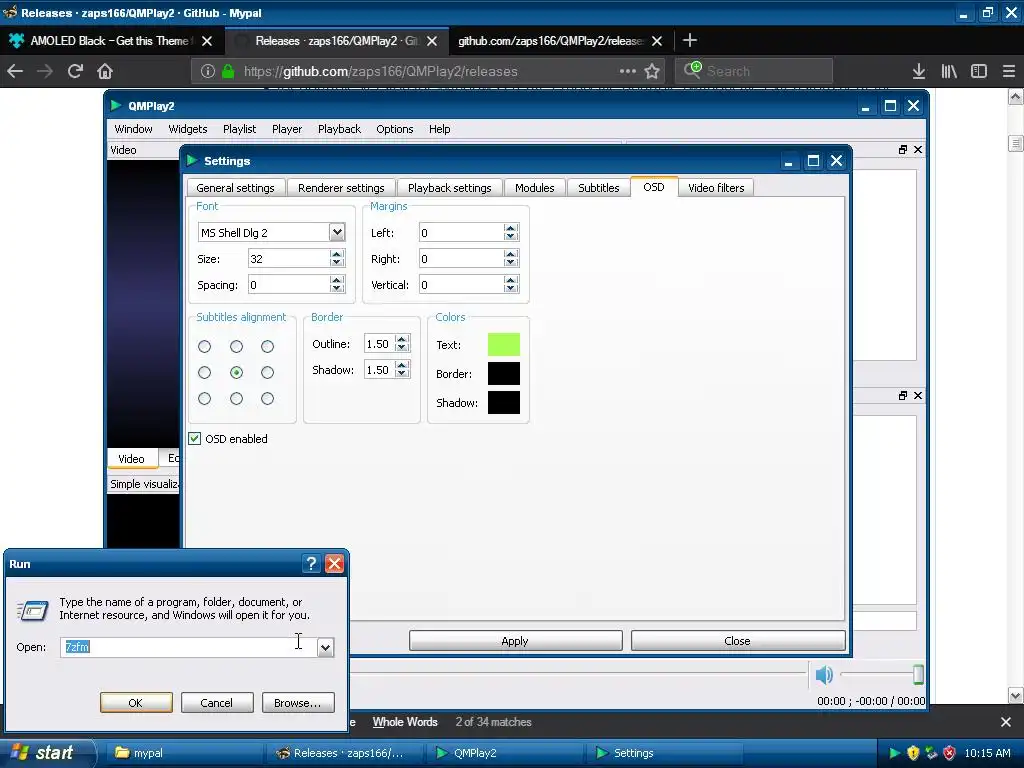Click Run dialog help question mark
Screen dimensions: 1024x768
(x=312, y=564)
